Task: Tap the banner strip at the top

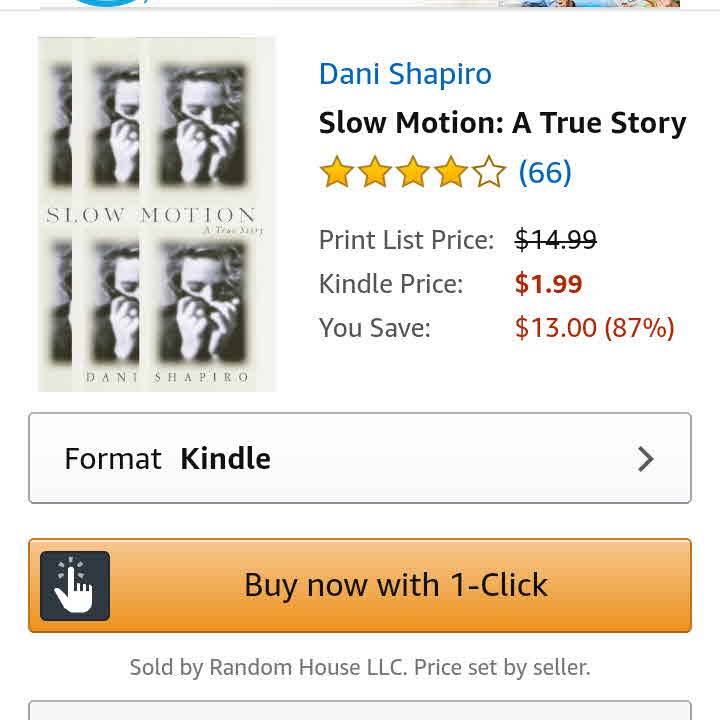Action: (x=360, y=4)
